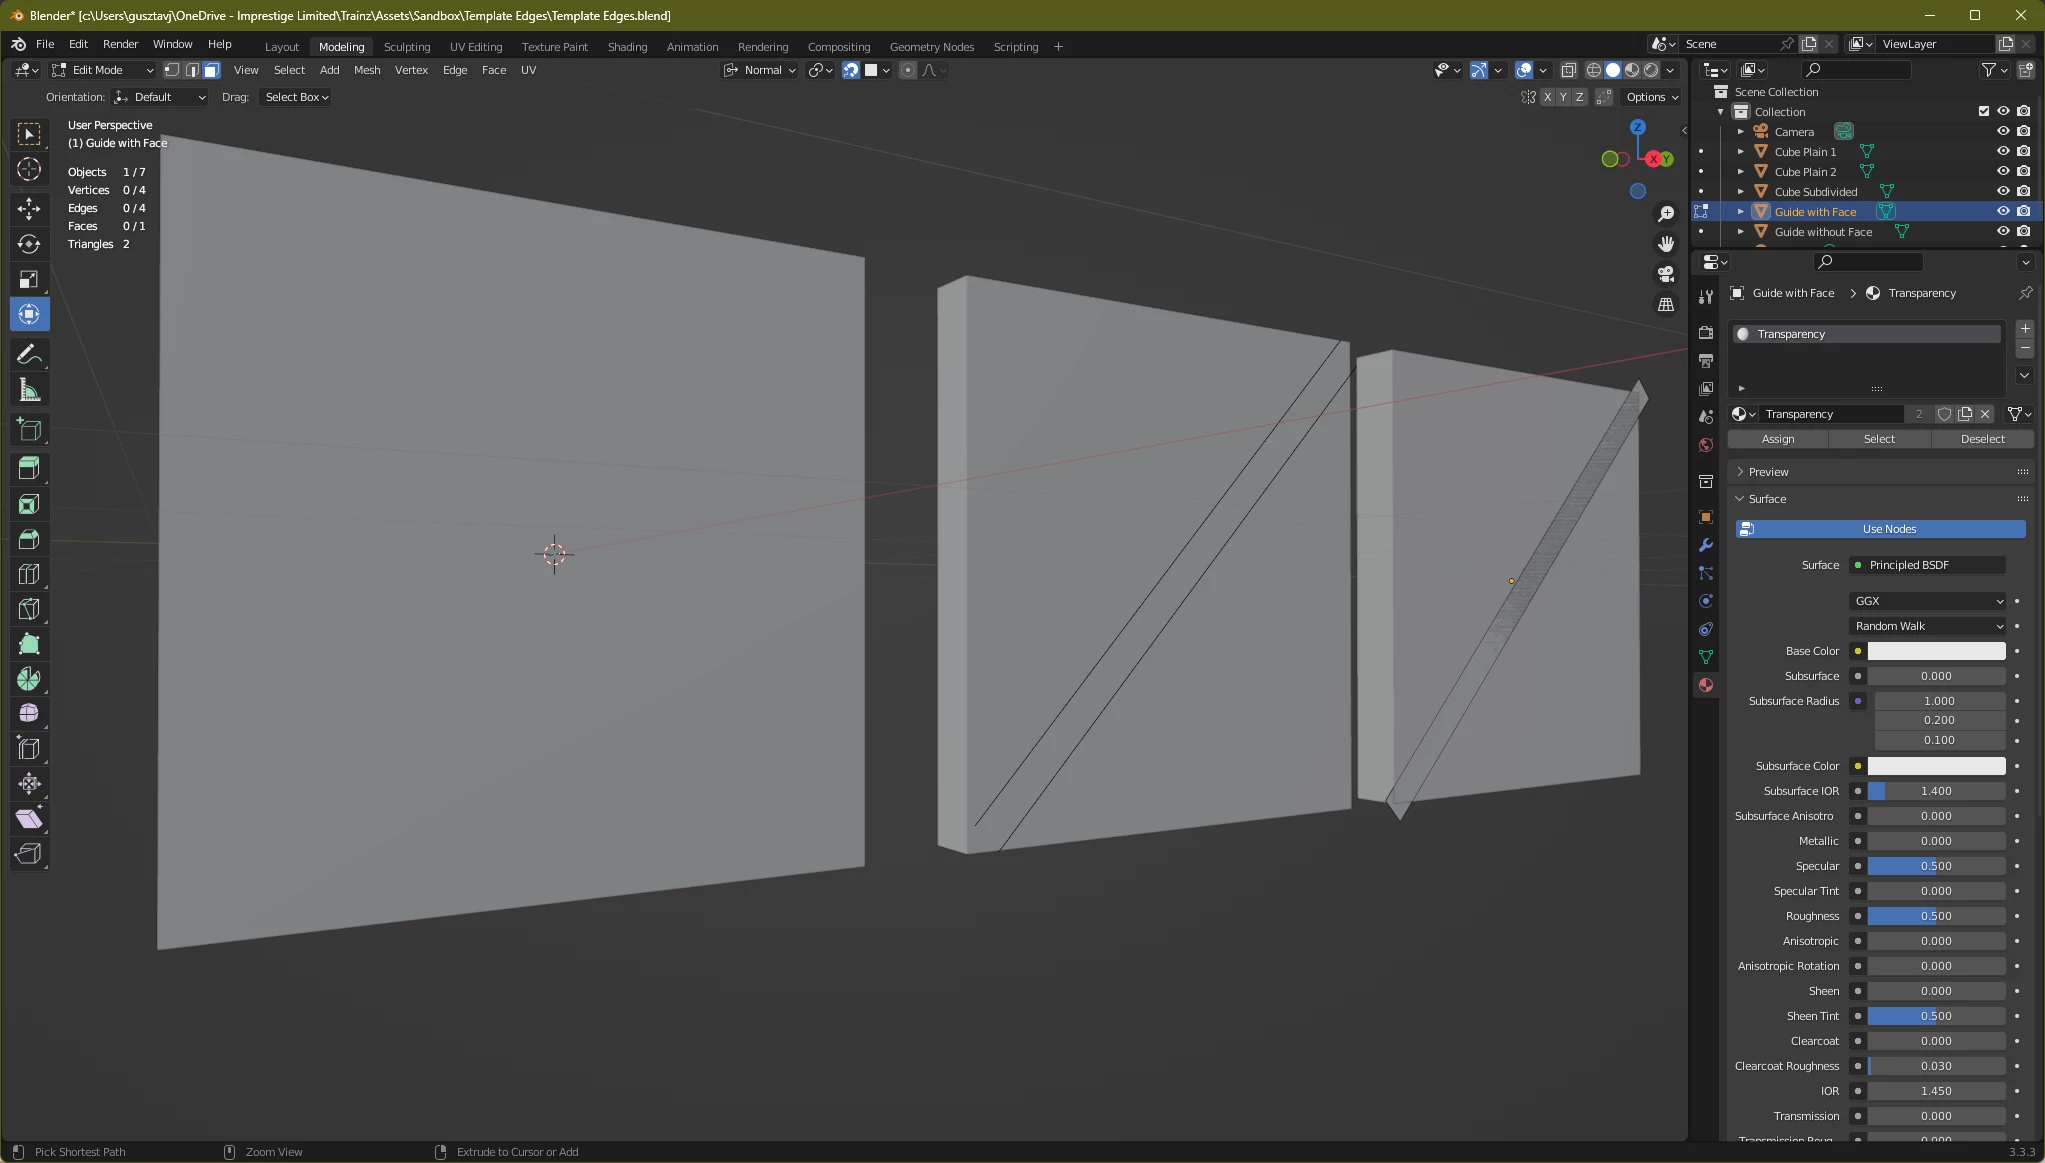This screenshot has height=1163, width=2045.
Task: Open the Modifier properties wrench tab
Action: point(1706,546)
